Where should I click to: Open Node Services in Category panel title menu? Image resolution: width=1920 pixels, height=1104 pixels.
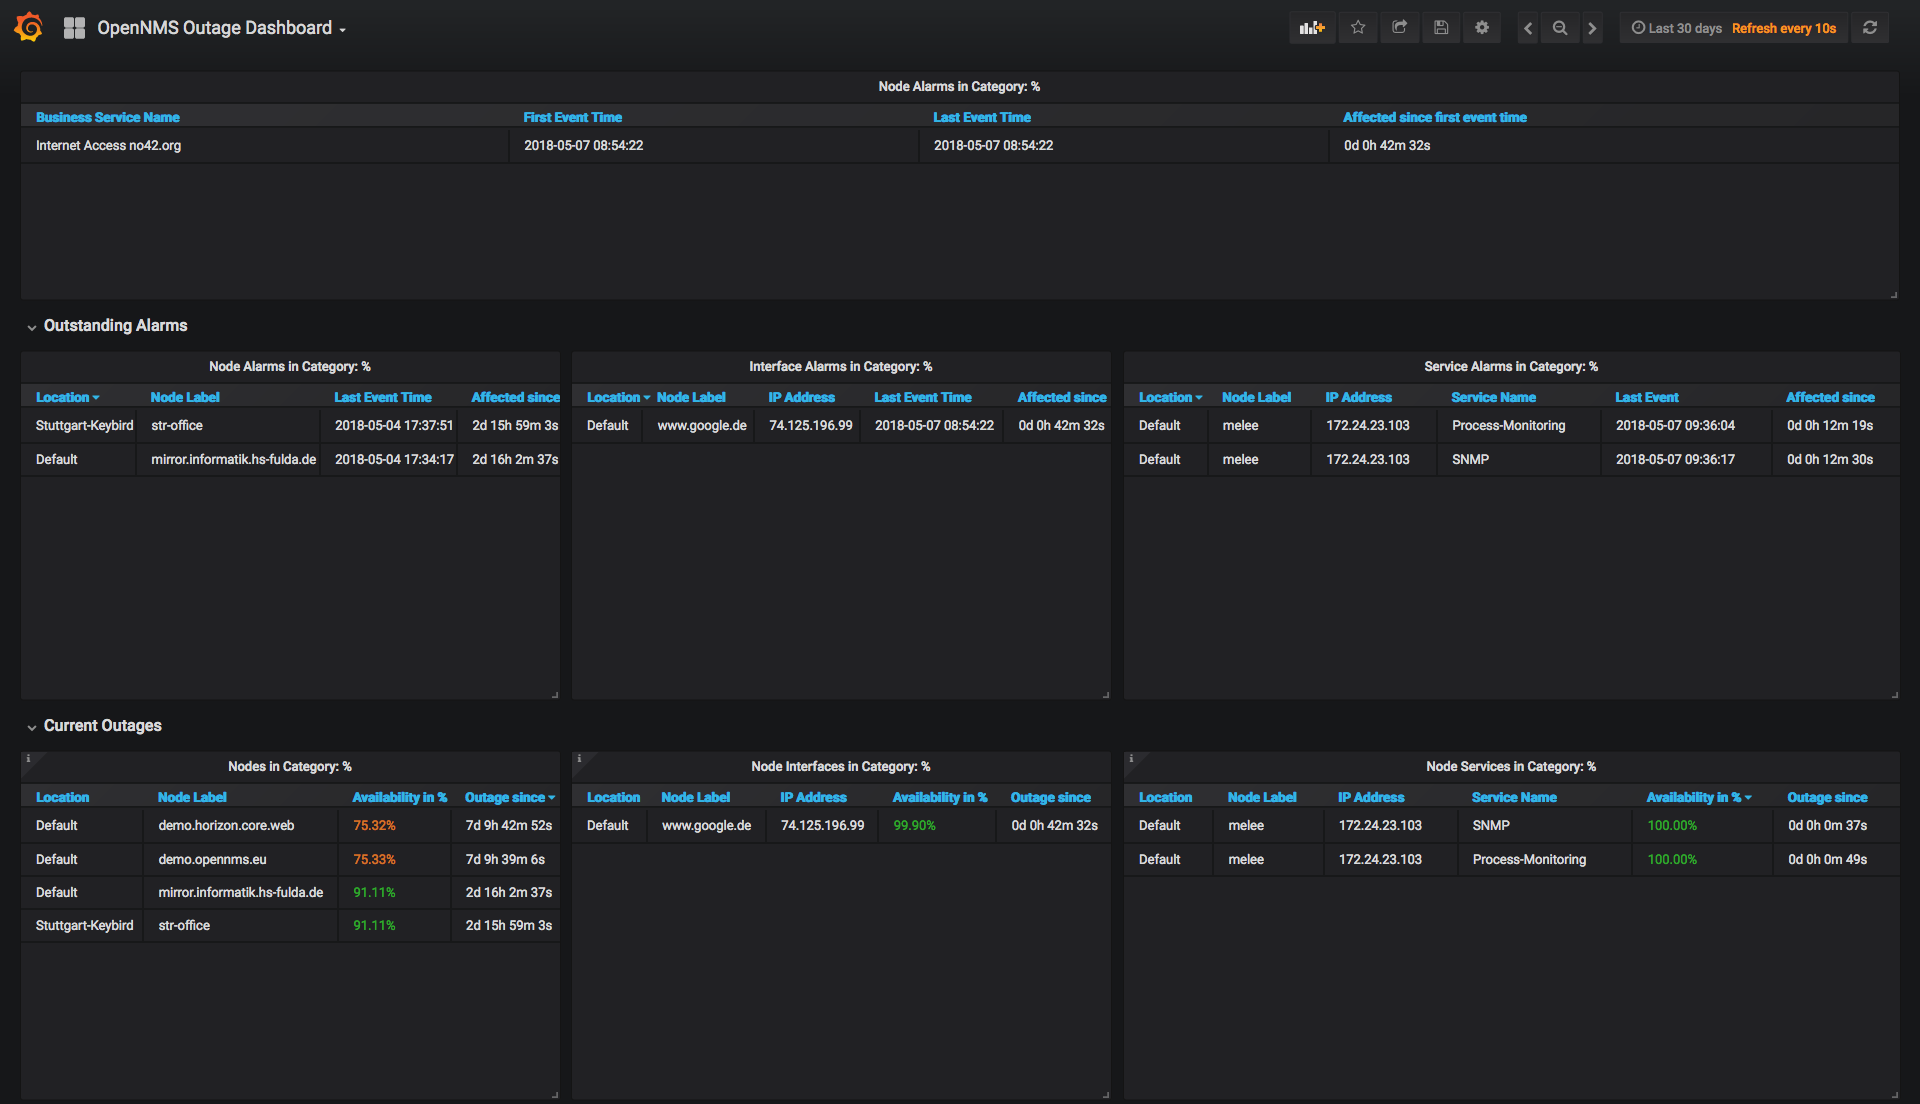pos(1510,767)
